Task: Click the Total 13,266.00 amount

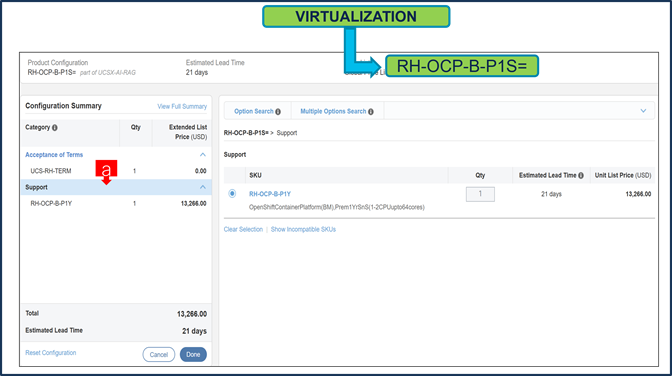Action: (x=192, y=314)
